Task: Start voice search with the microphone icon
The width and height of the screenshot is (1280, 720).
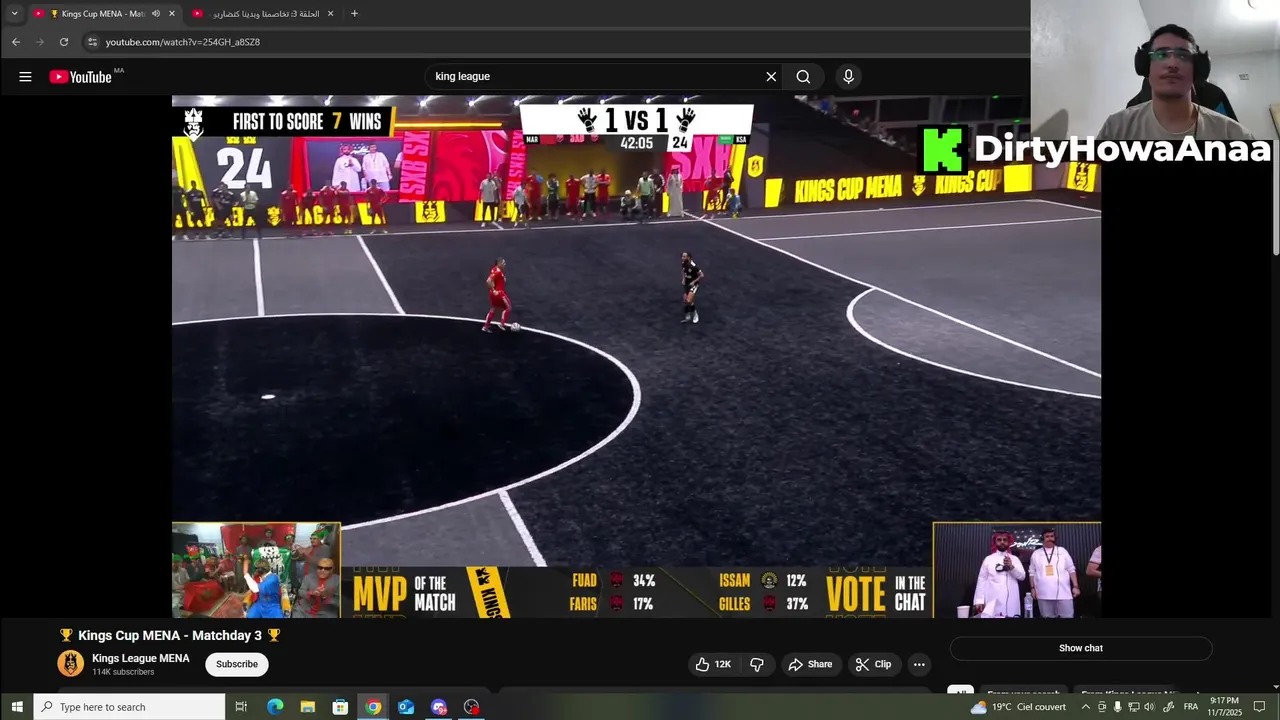Action: tap(848, 77)
